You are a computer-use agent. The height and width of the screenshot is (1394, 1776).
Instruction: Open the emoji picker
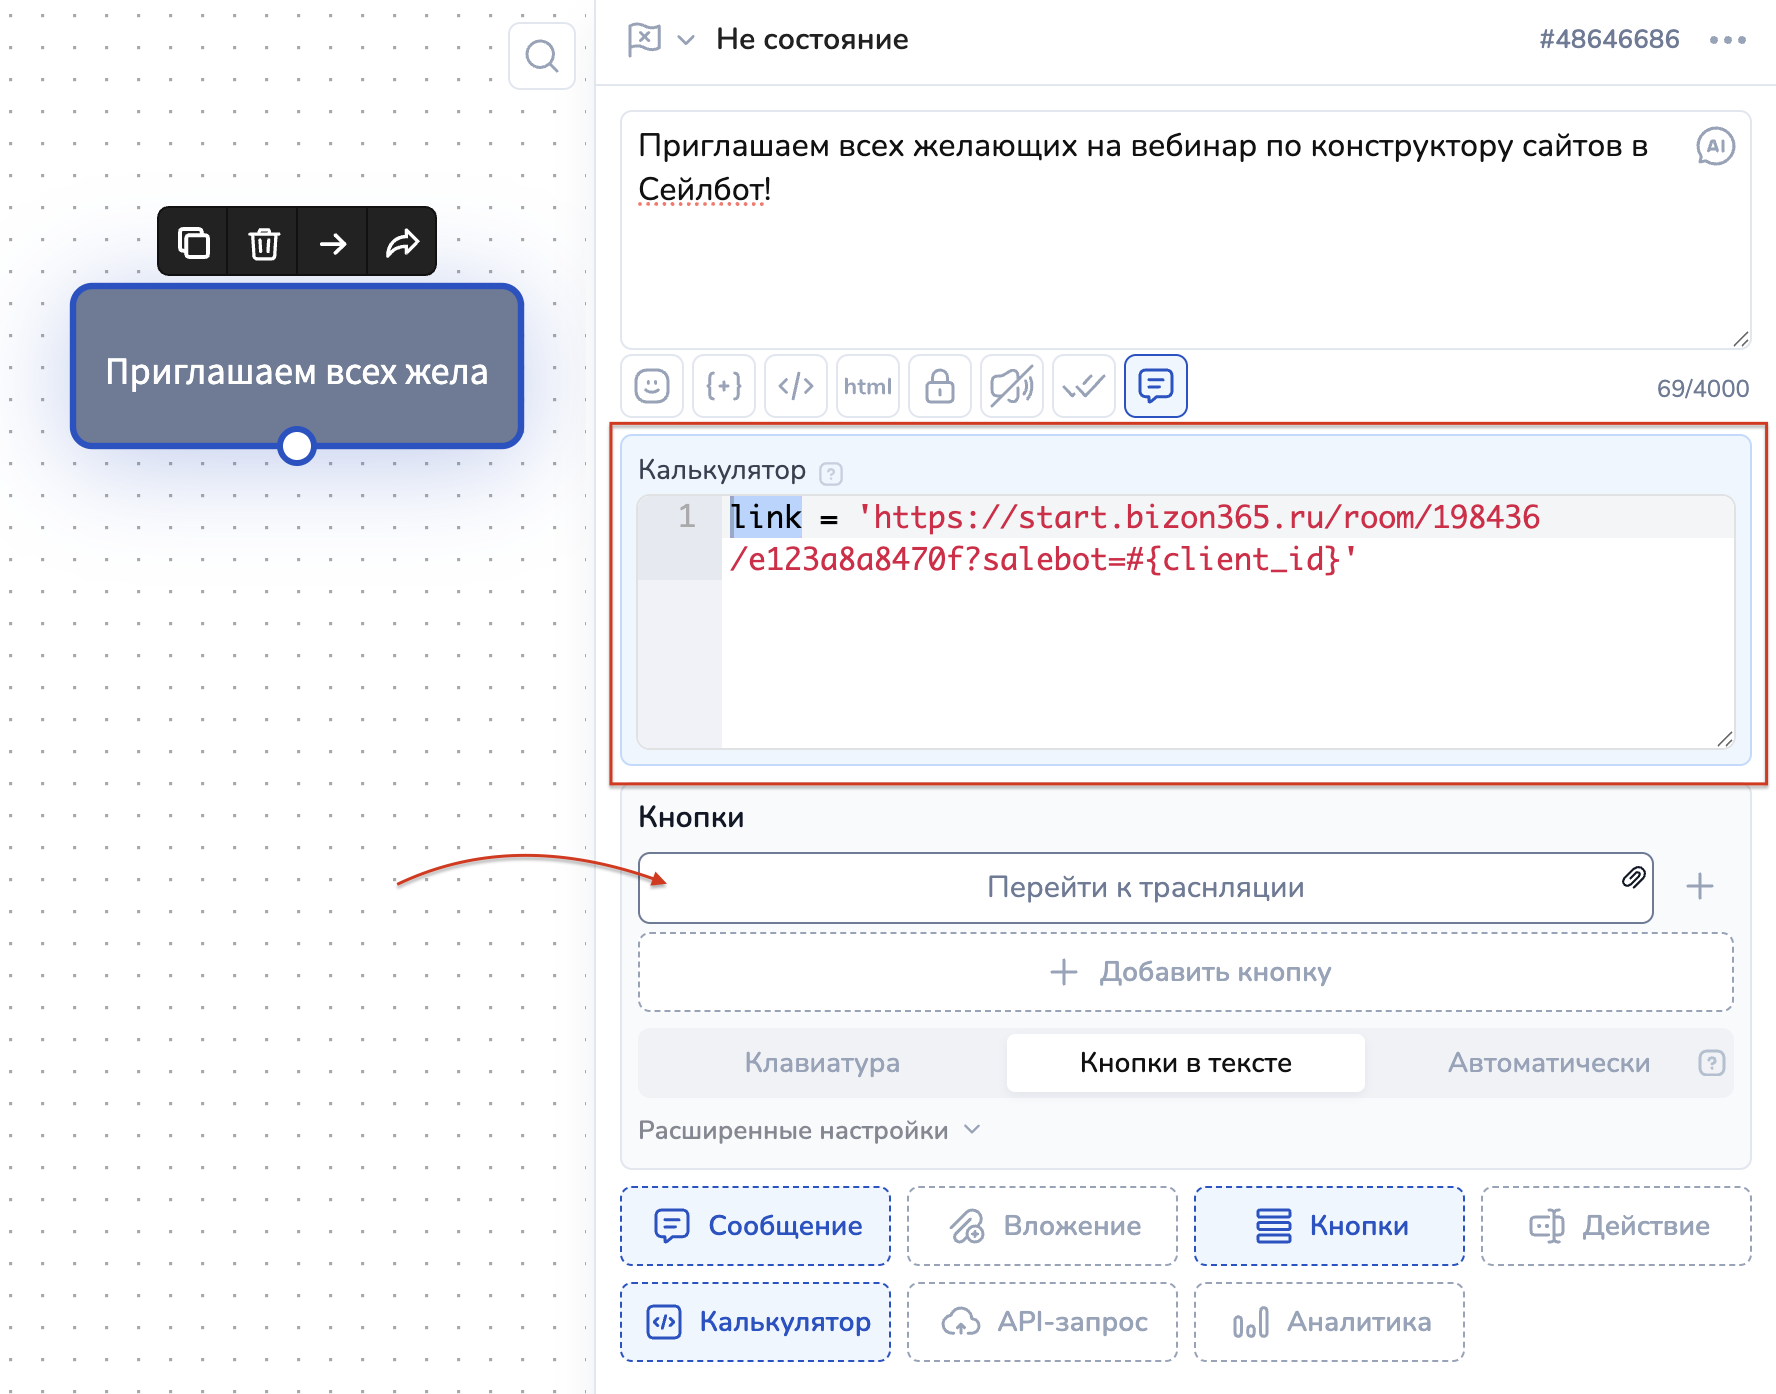652,386
